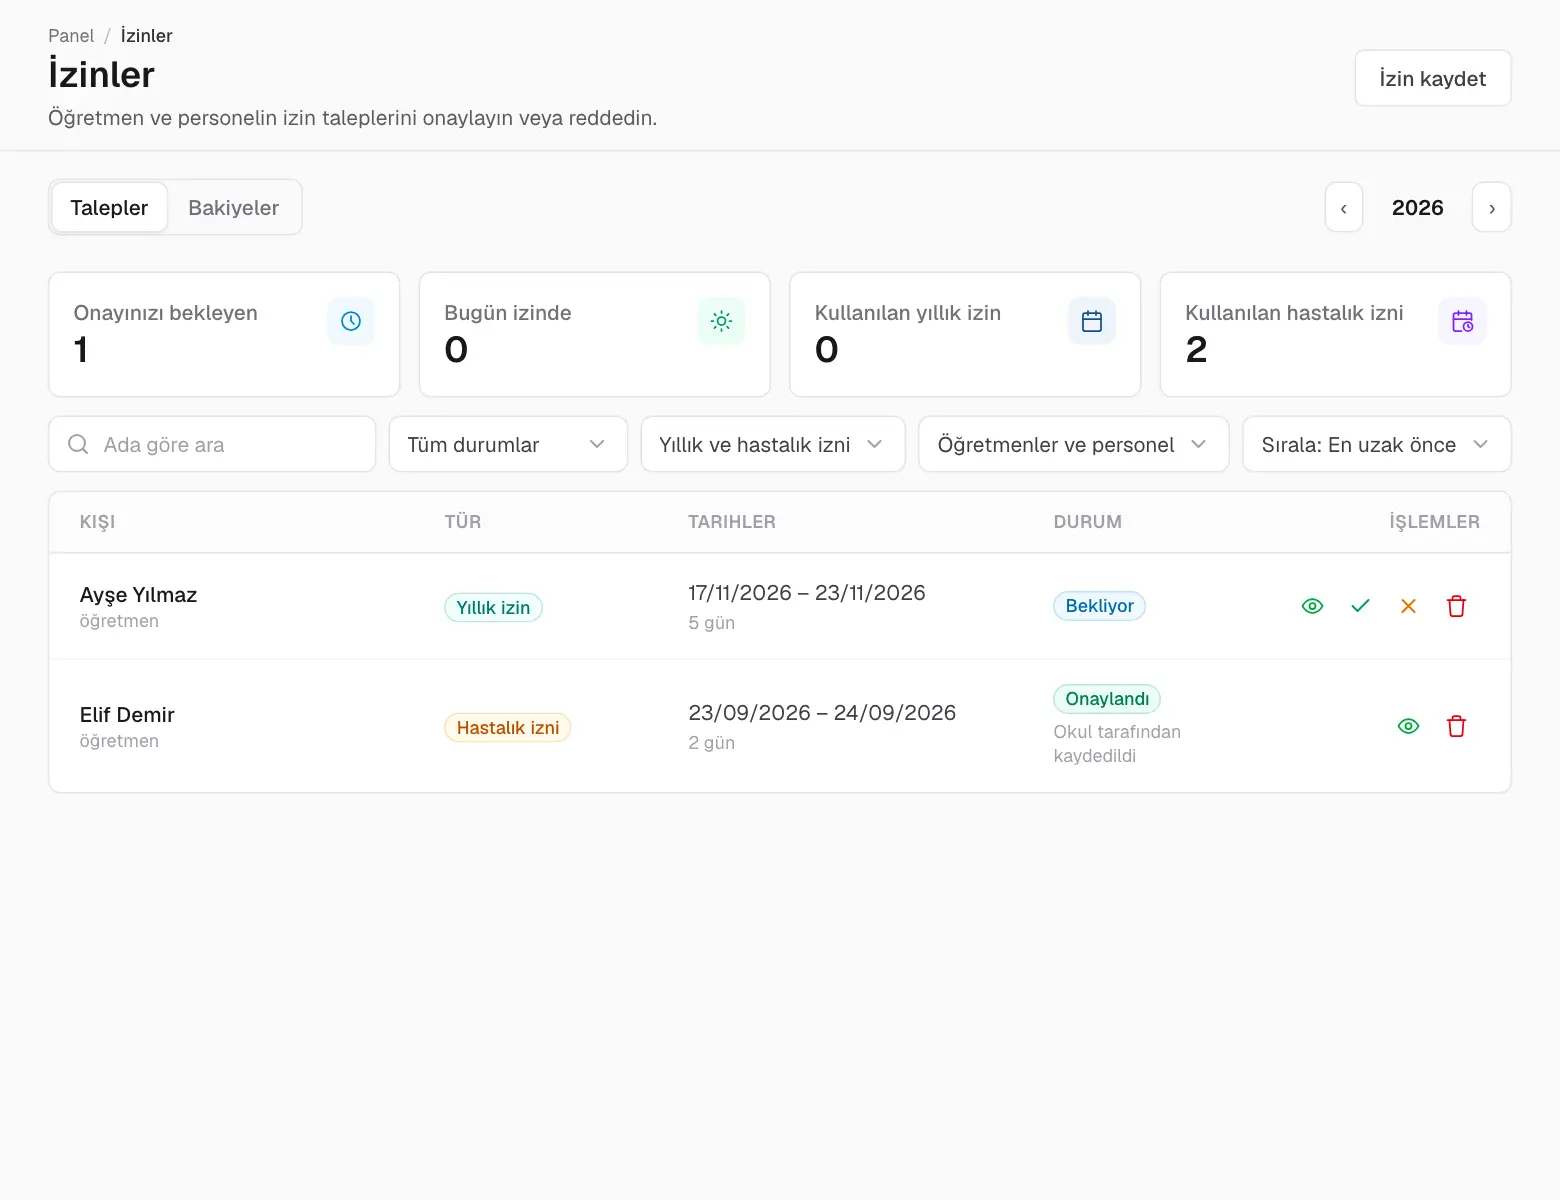Click the TARIHLER column header
Screen dimensions: 1560x1200
[732, 522]
